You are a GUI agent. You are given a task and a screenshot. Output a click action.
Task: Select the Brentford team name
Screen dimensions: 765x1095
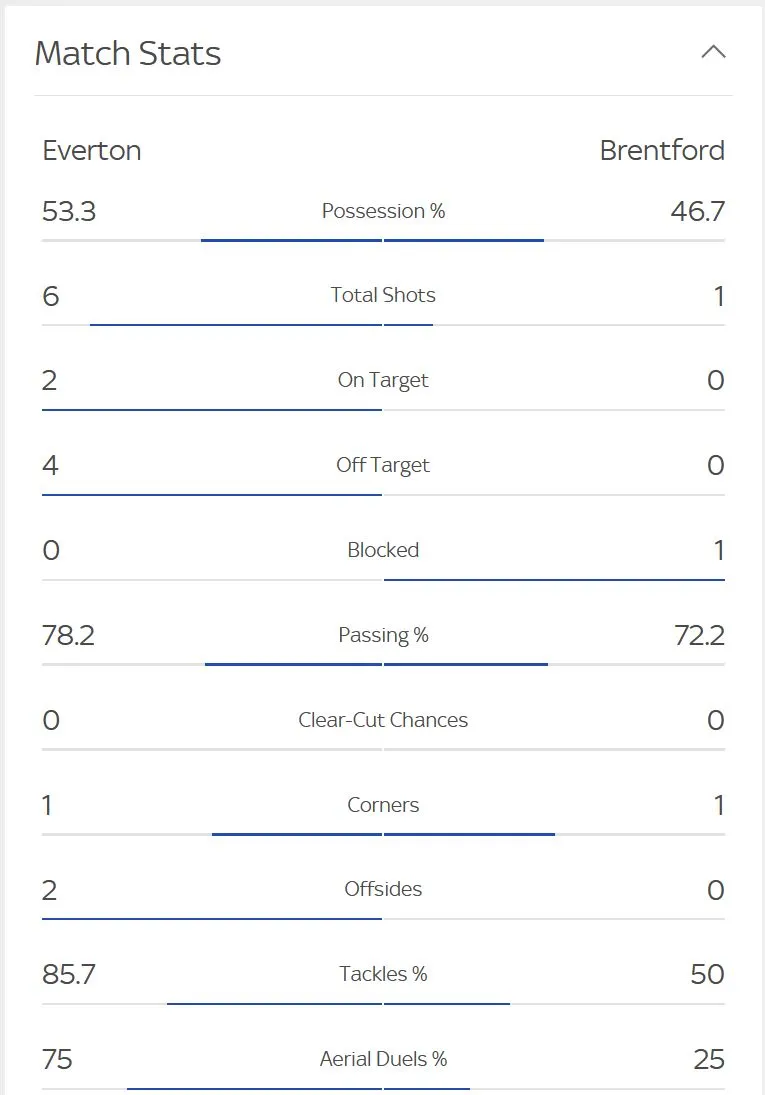click(x=662, y=151)
